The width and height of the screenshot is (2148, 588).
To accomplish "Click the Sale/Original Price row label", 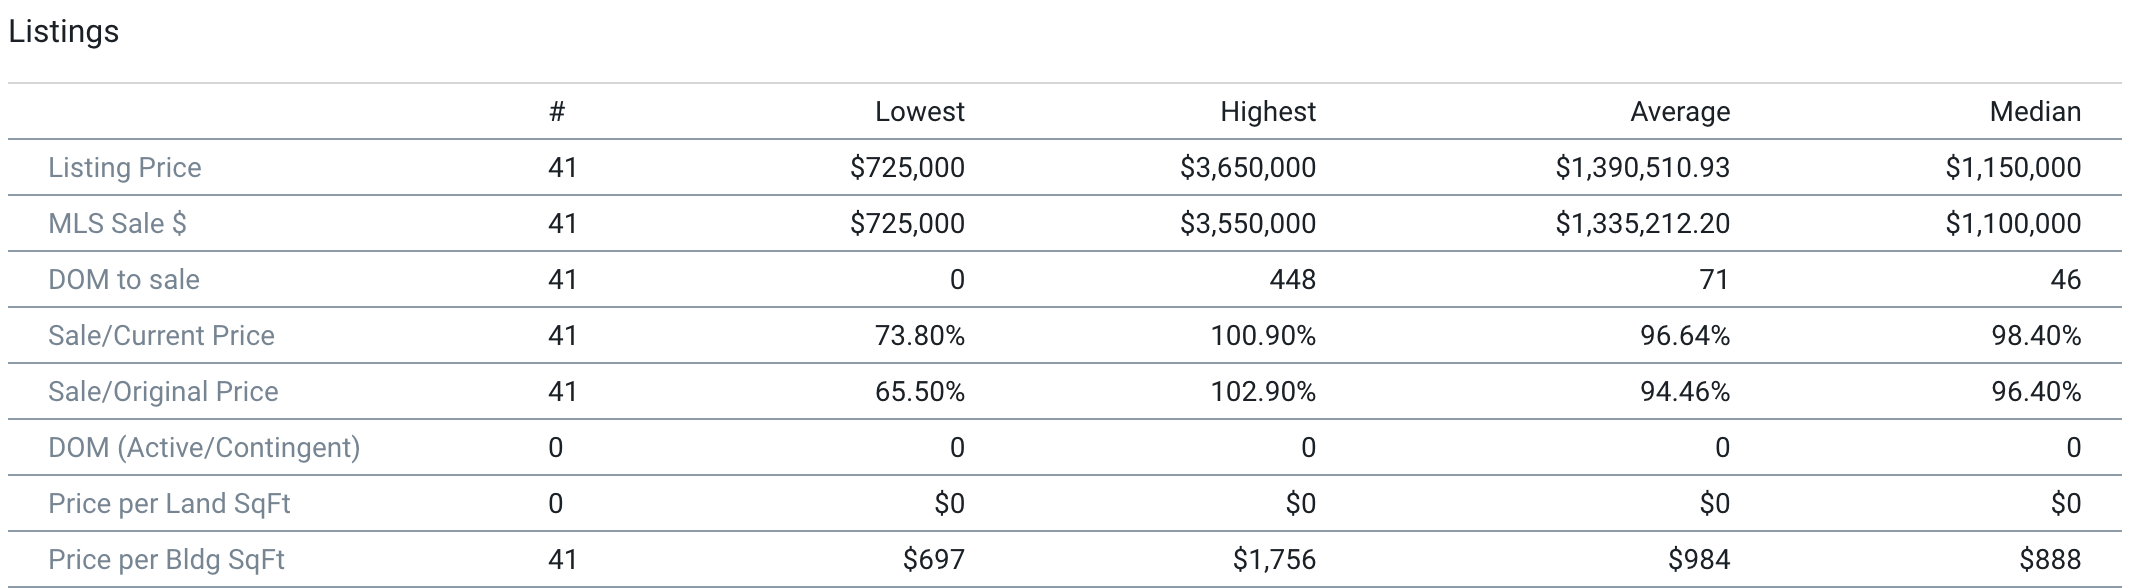I will (163, 392).
